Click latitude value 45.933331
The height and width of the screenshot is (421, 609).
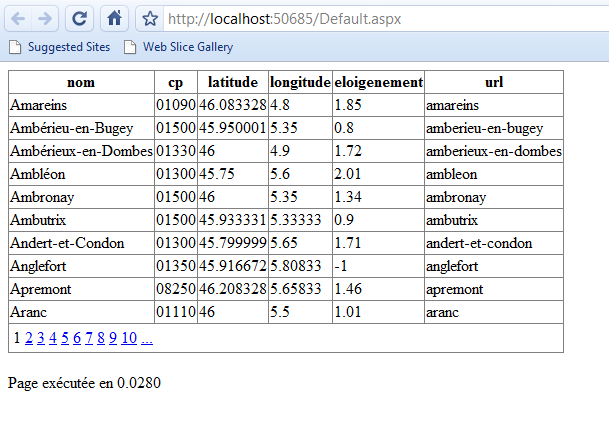point(233,220)
